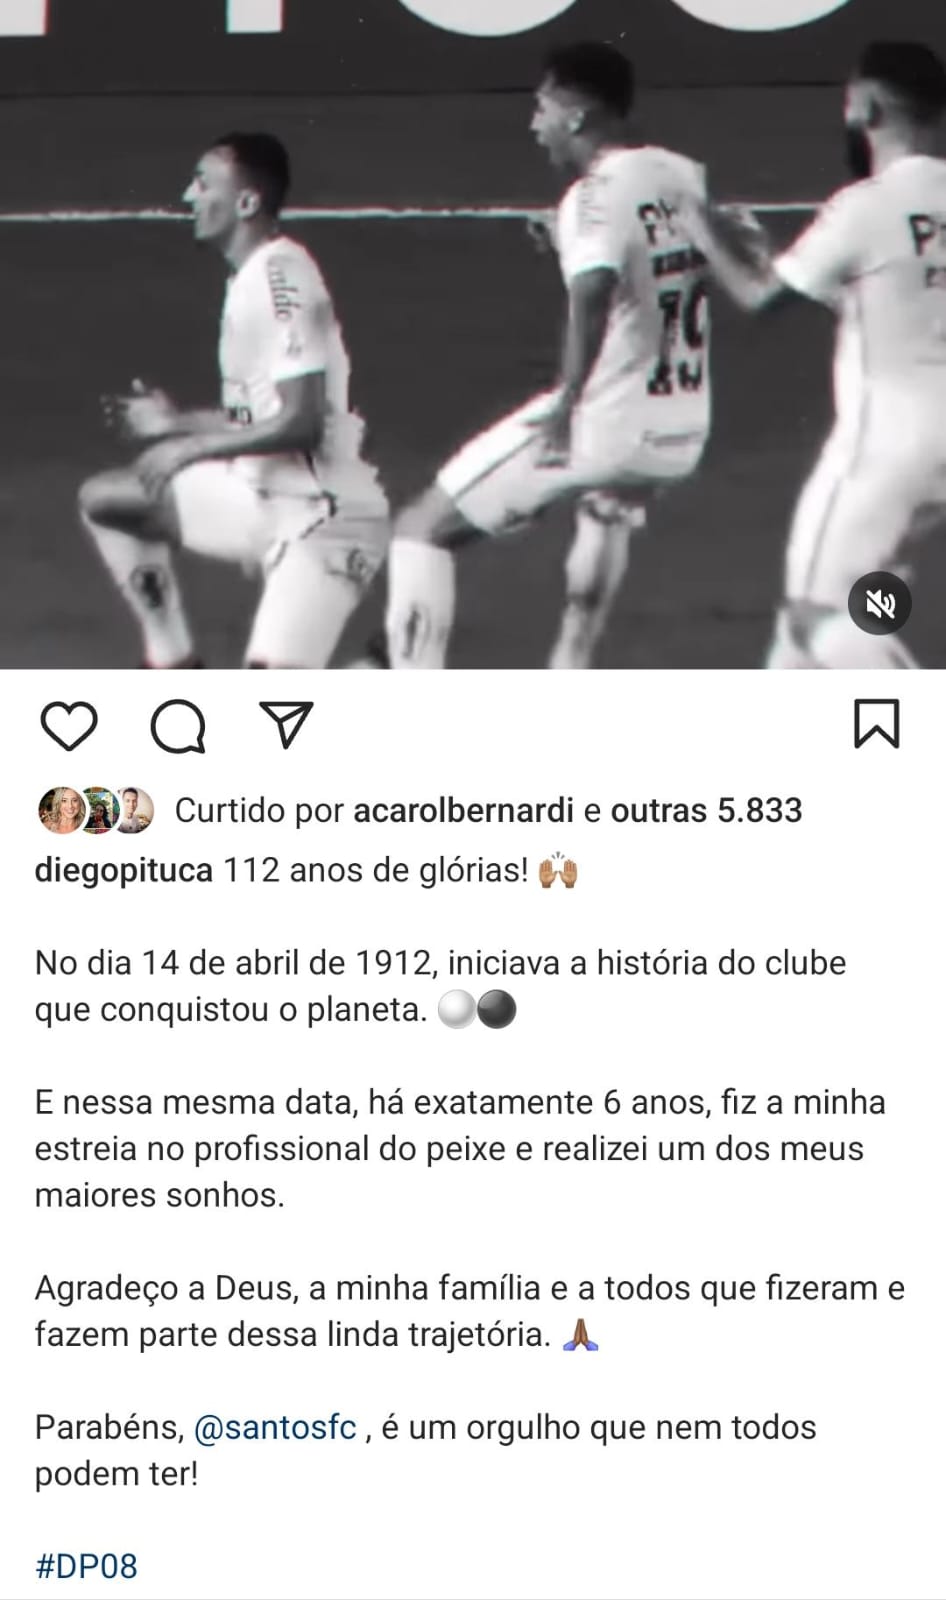The height and width of the screenshot is (1600, 946).
Task: Open diegopituca profile from caption
Action: coord(124,871)
